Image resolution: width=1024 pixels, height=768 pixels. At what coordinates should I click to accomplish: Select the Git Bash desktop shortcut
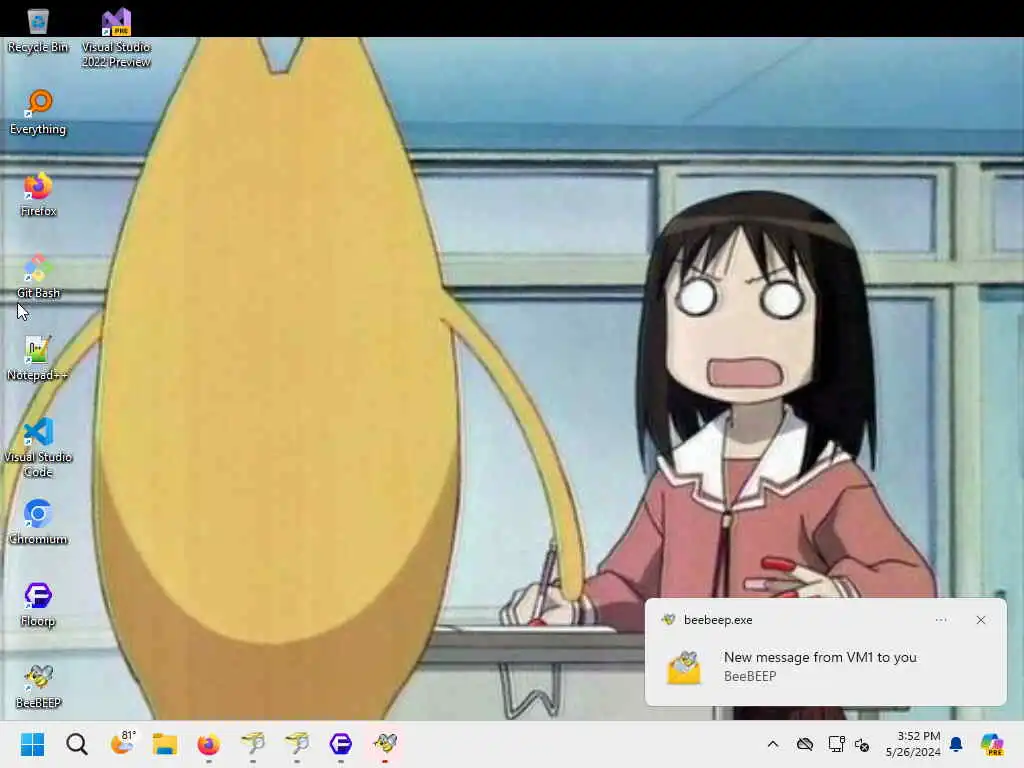pos(38,276)
